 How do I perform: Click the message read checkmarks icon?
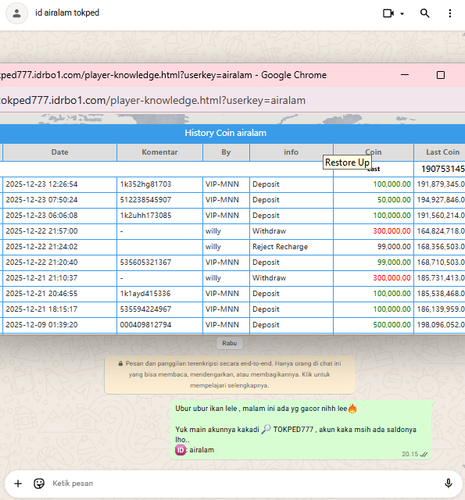click(424, 454)
